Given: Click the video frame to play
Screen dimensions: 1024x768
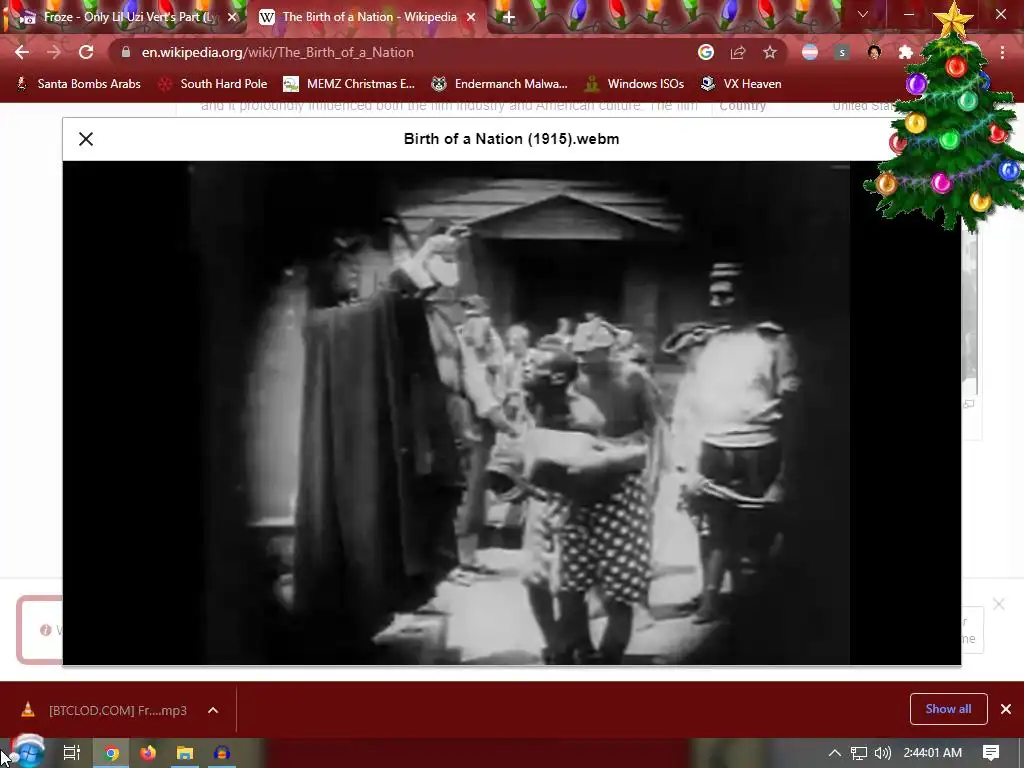Looking at the screenshot, I should [x=511, y=413].
